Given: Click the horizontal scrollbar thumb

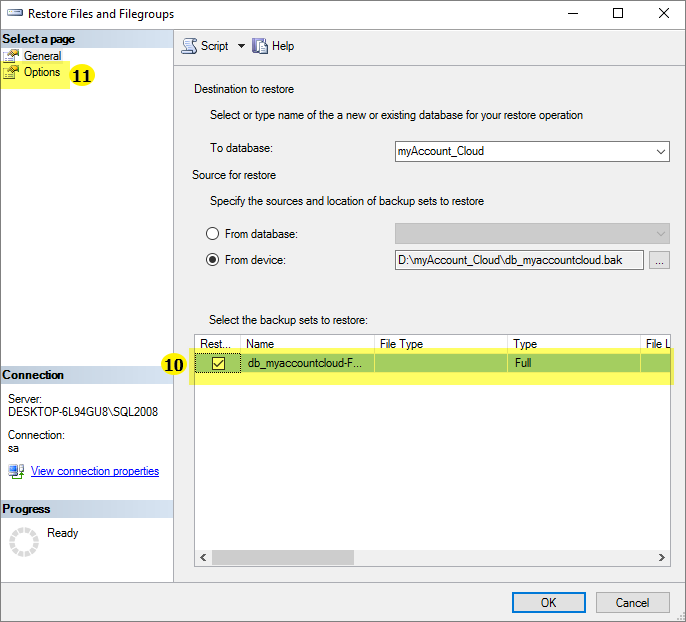Looking at the screenshot, I should [283, 557].
